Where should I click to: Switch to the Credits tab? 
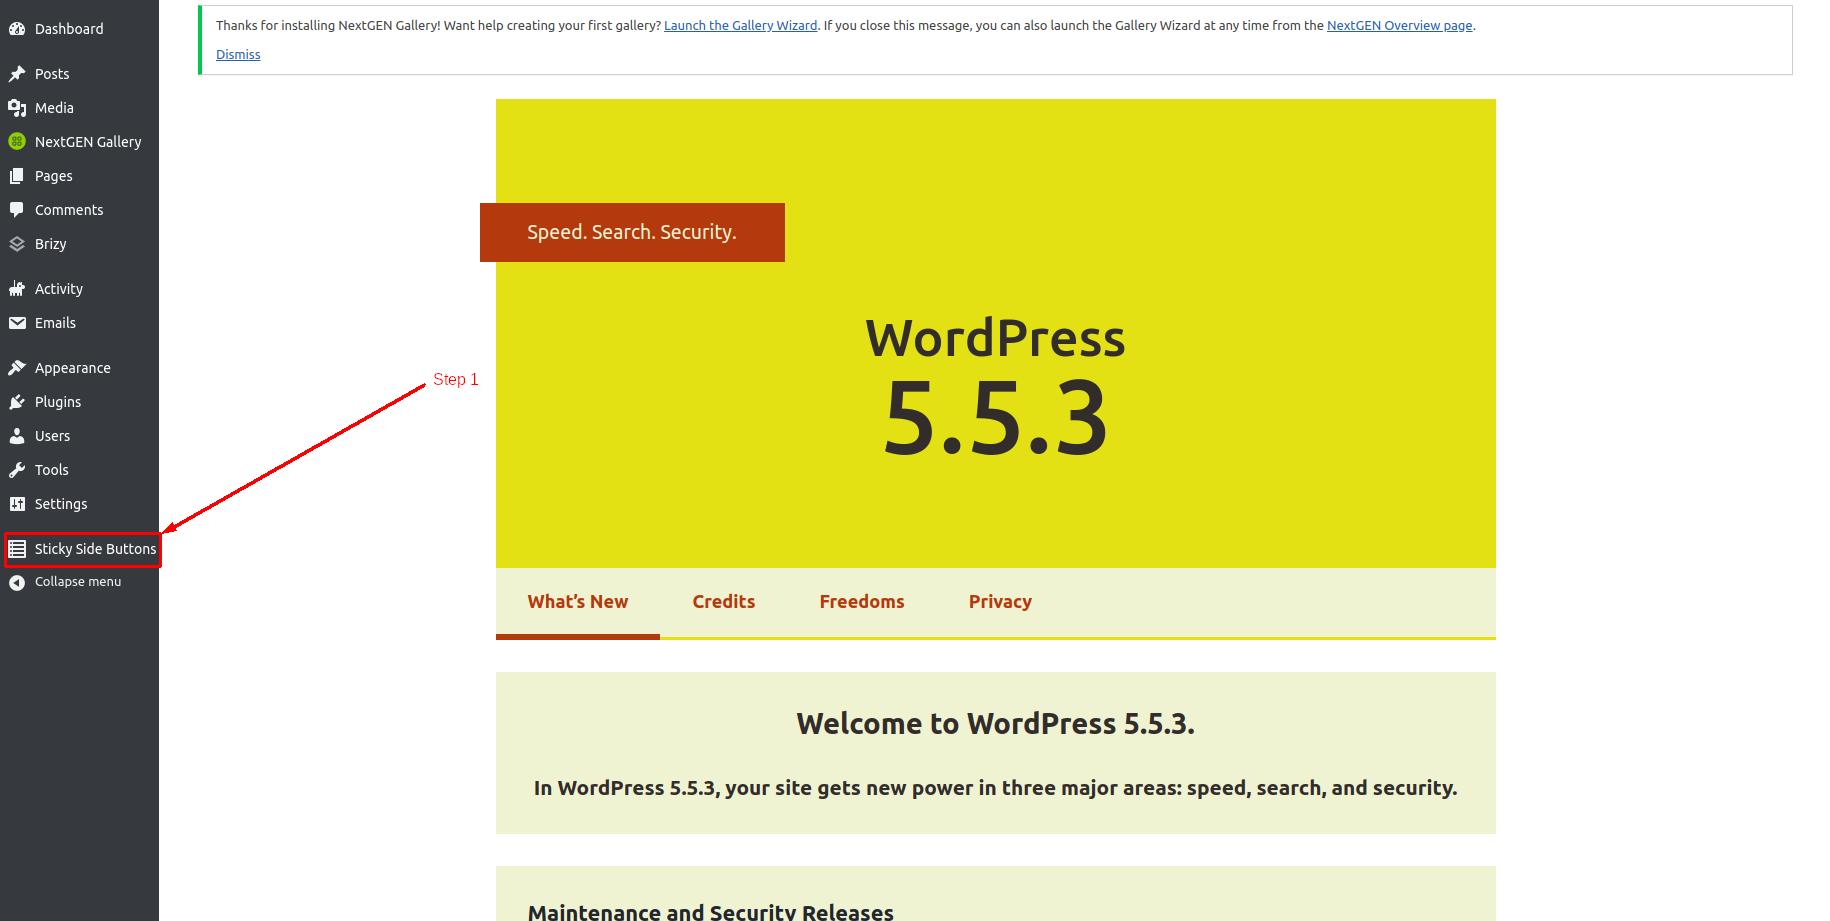coord(724,602)
